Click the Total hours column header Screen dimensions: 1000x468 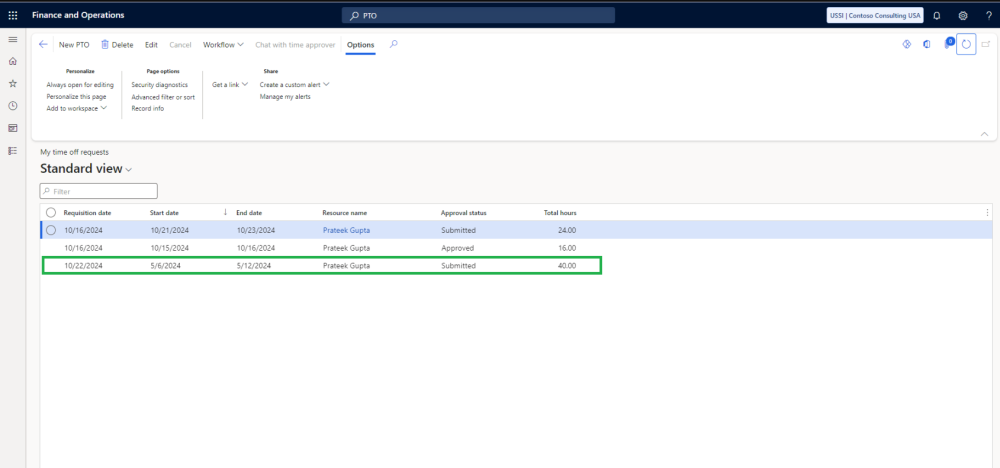coord(561,212)
